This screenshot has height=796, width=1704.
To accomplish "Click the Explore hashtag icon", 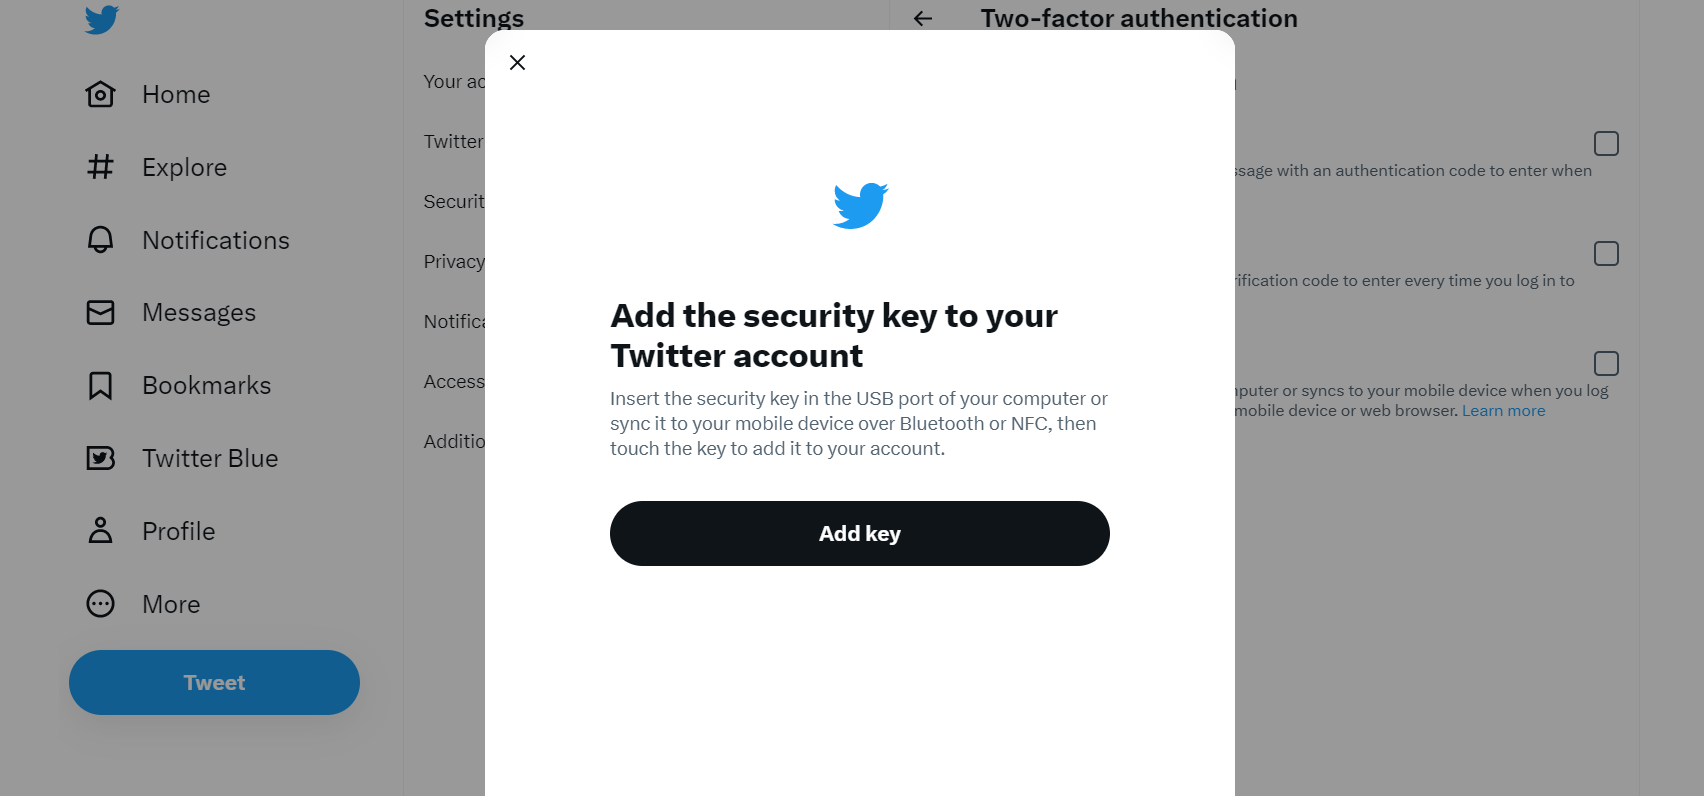I will pos(100,167).
